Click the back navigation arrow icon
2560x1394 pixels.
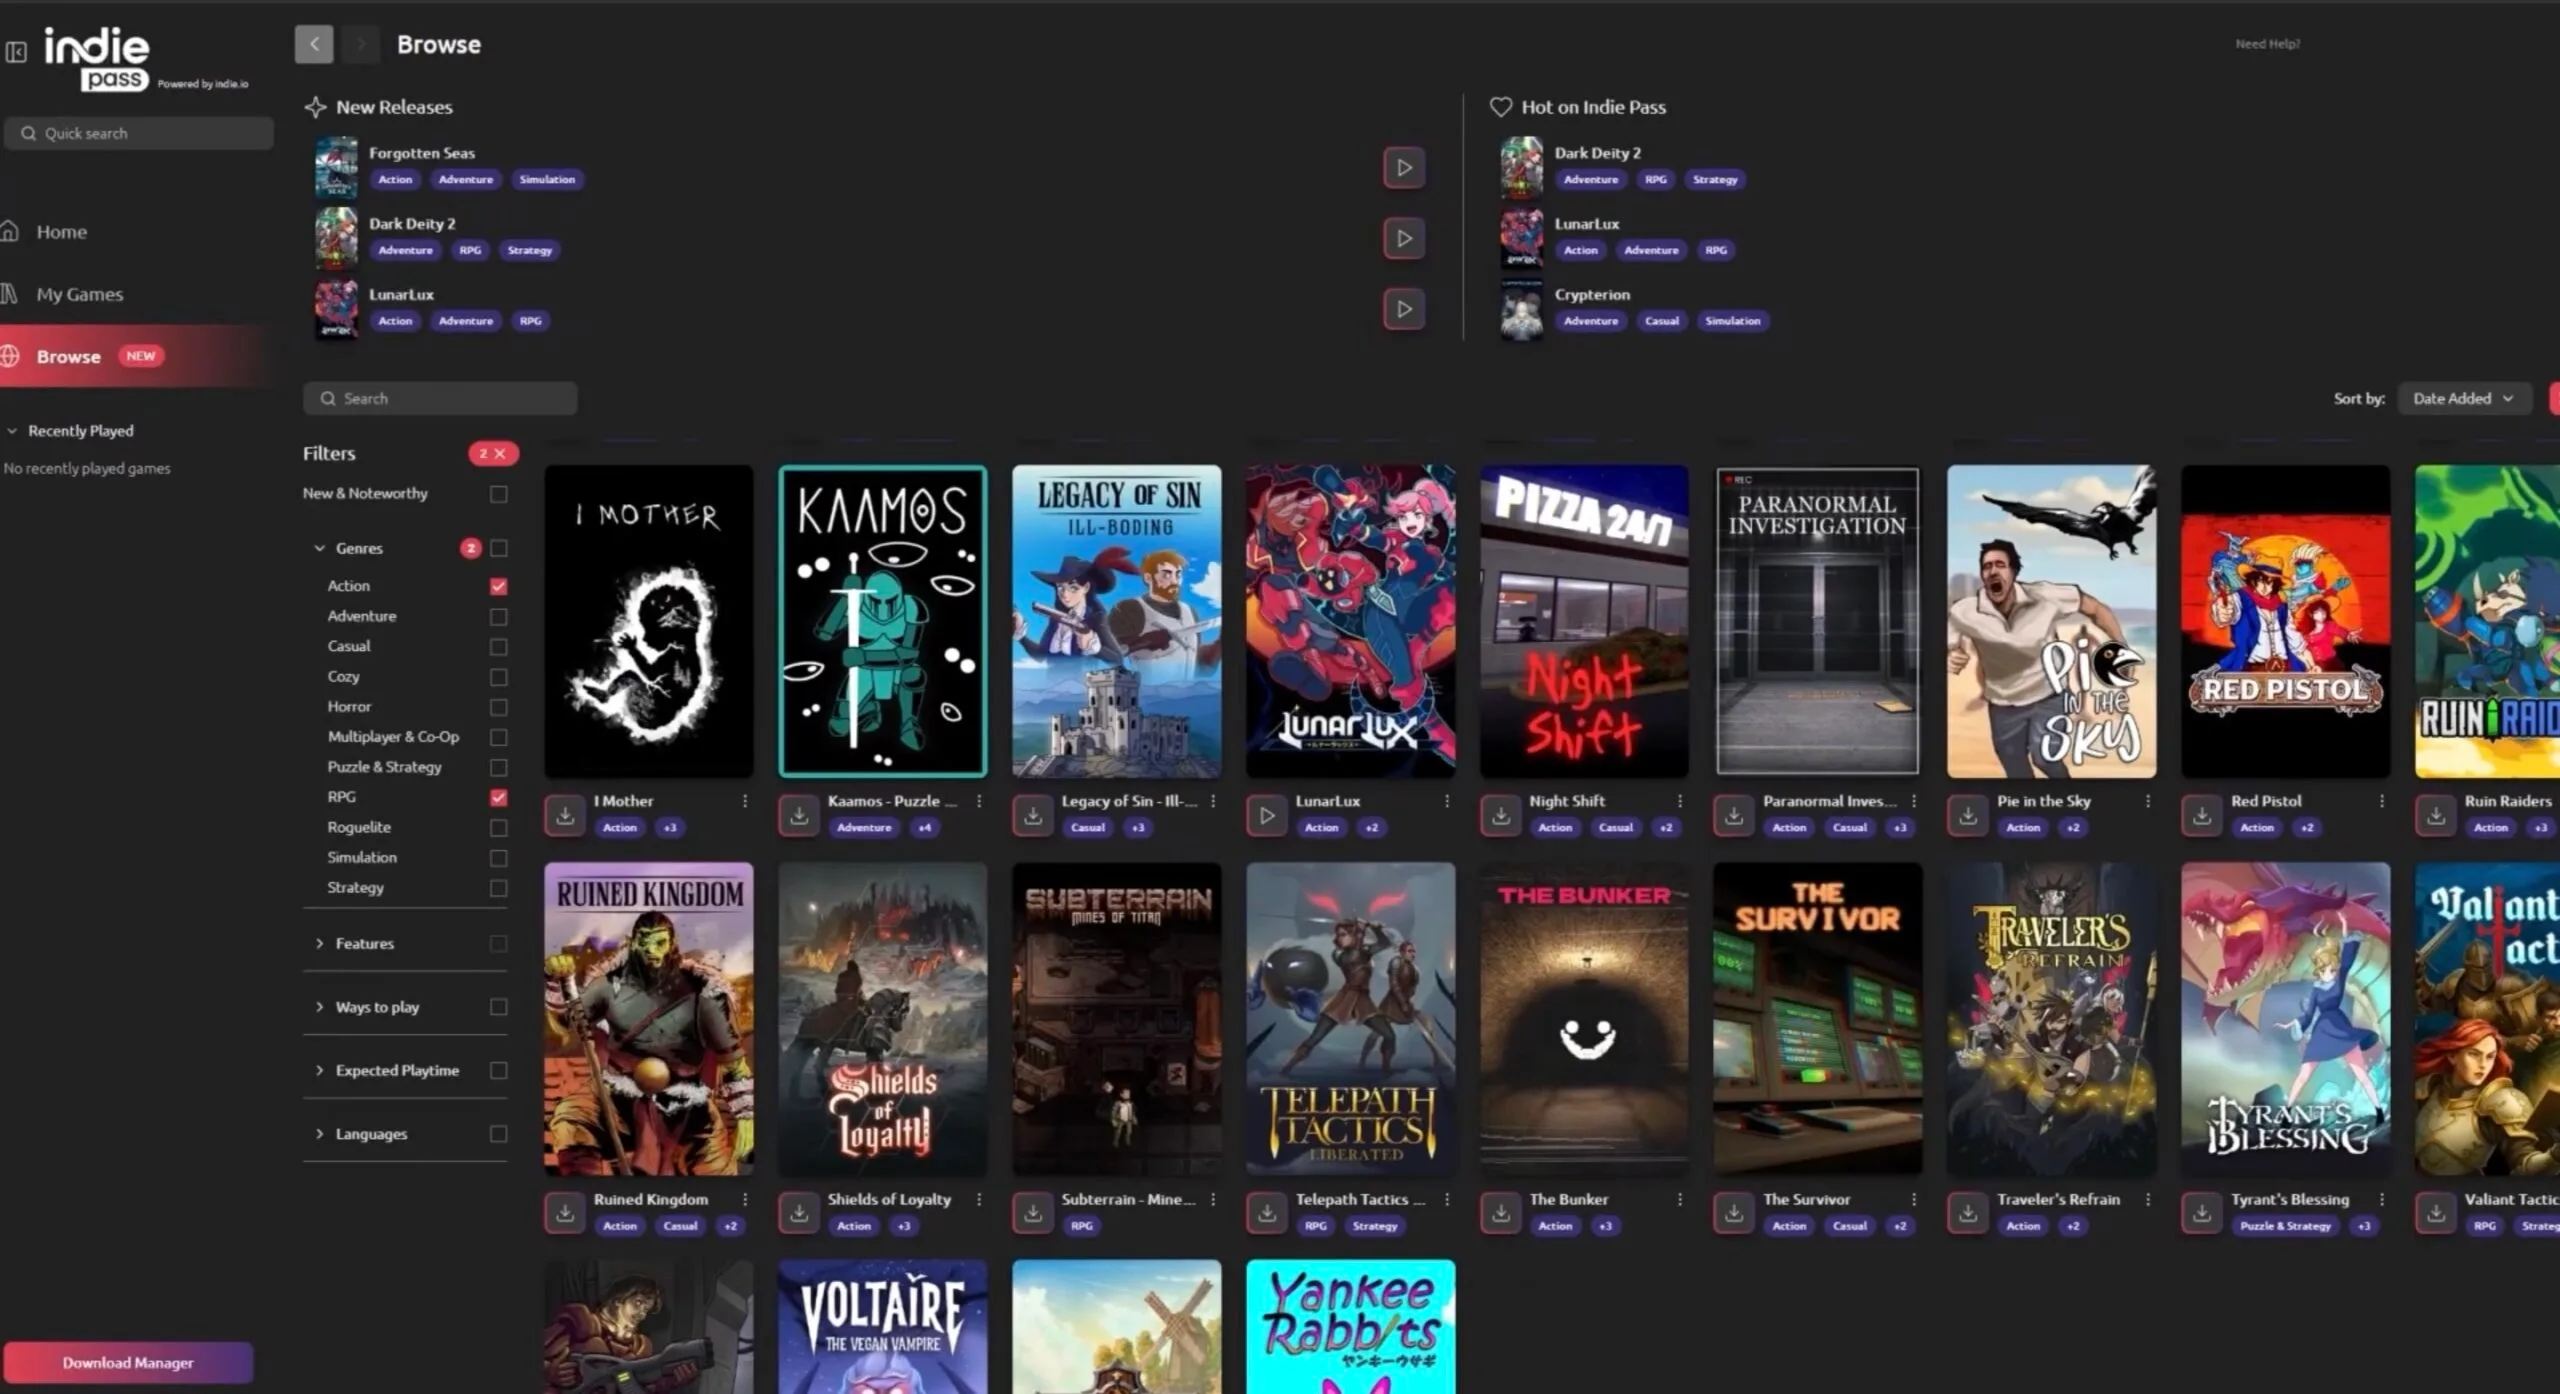(x=314, y=44)
